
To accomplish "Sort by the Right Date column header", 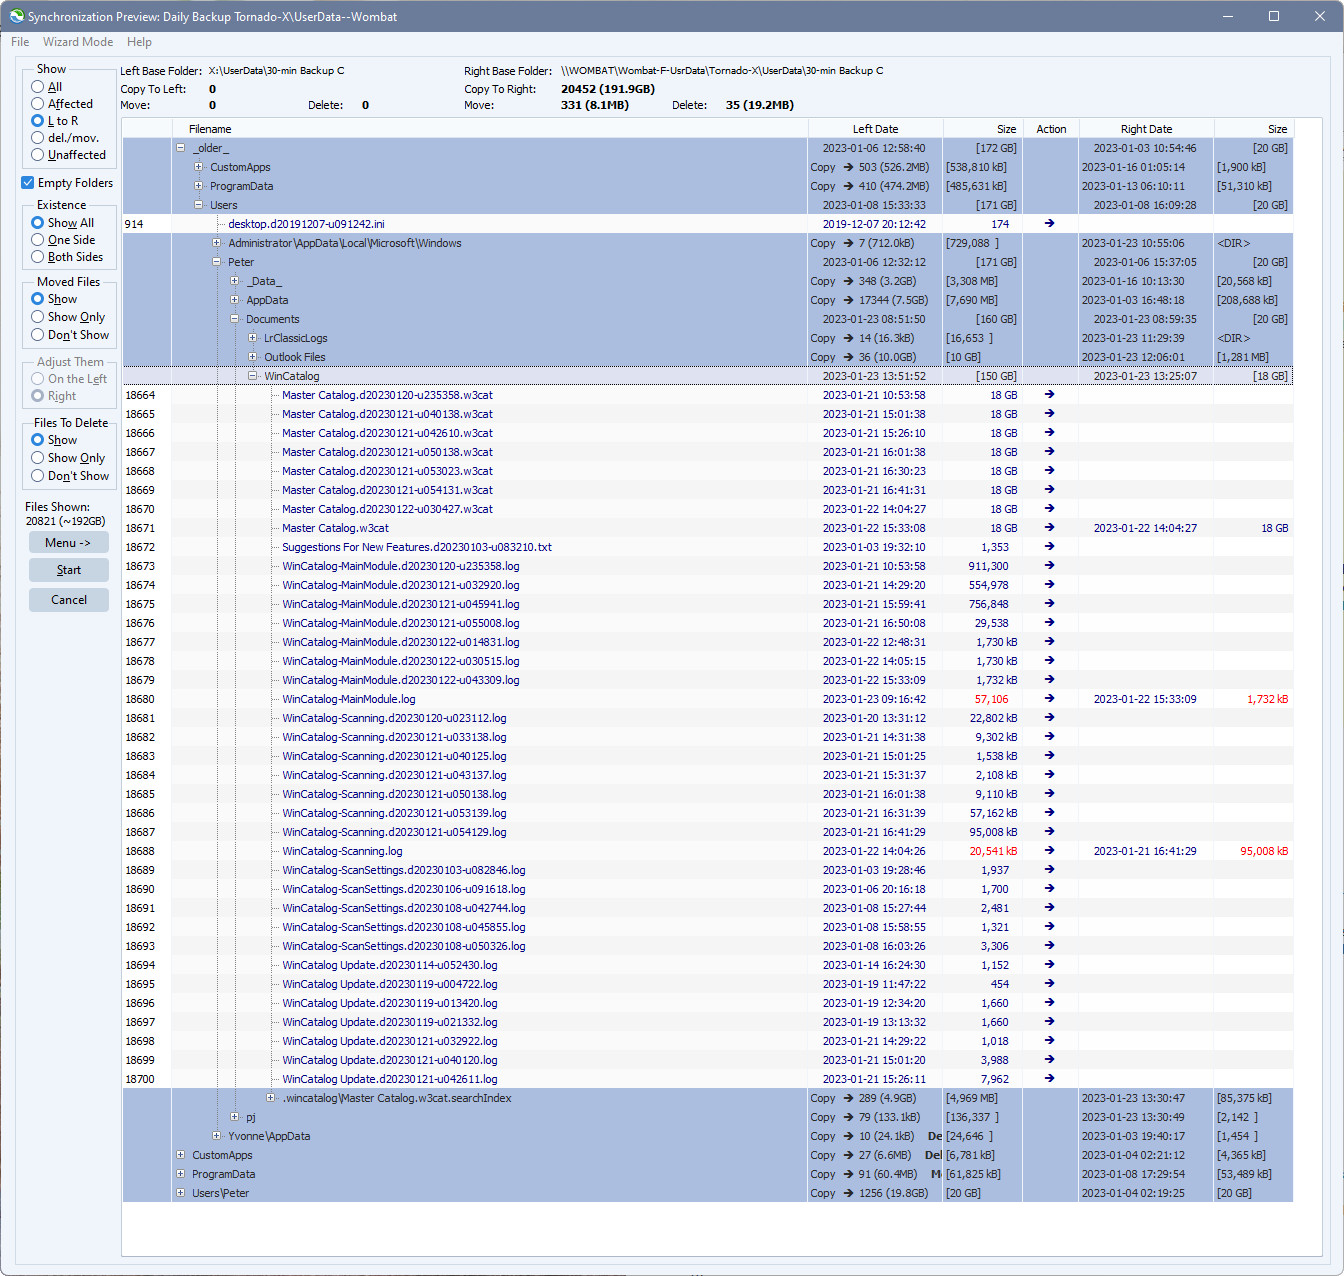I will [1146, 129].
